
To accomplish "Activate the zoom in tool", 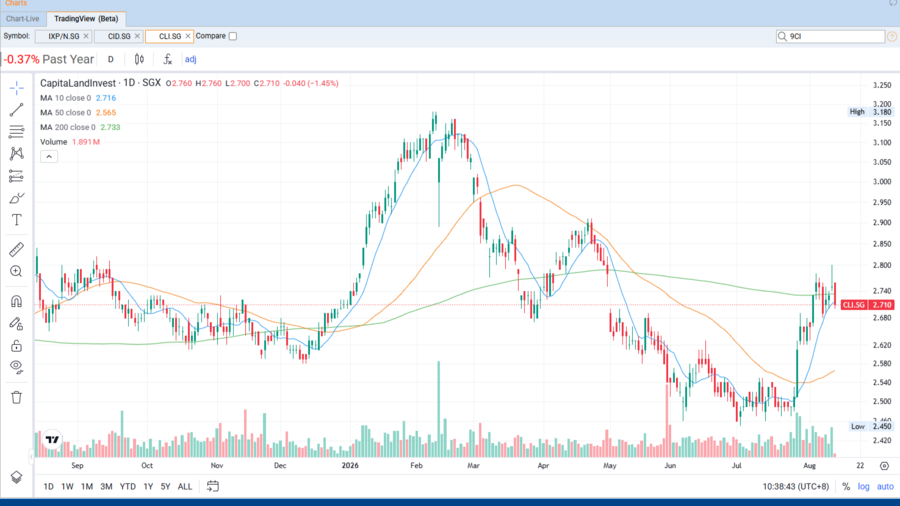I will pos(17,271).
